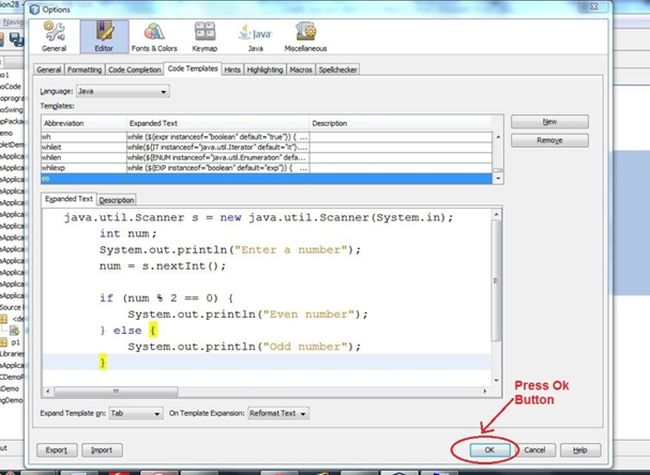Screen dimensions: 650x475
Task: Click the Import button
Action: coord(102,450)
